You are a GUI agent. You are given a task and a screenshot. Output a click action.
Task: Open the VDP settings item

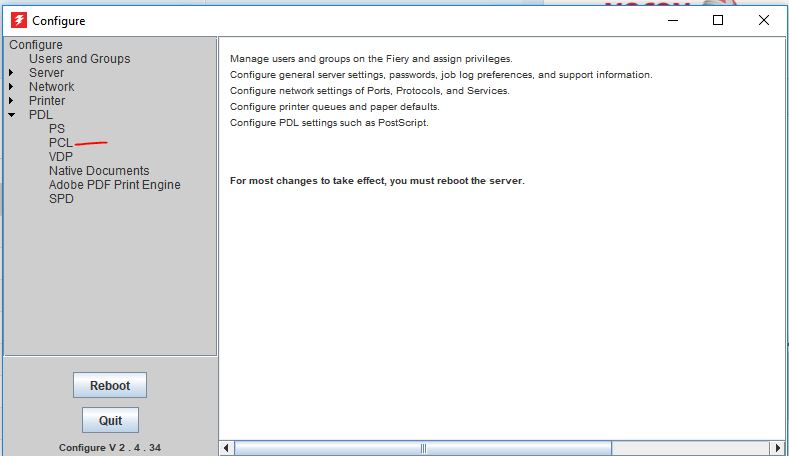61,157
